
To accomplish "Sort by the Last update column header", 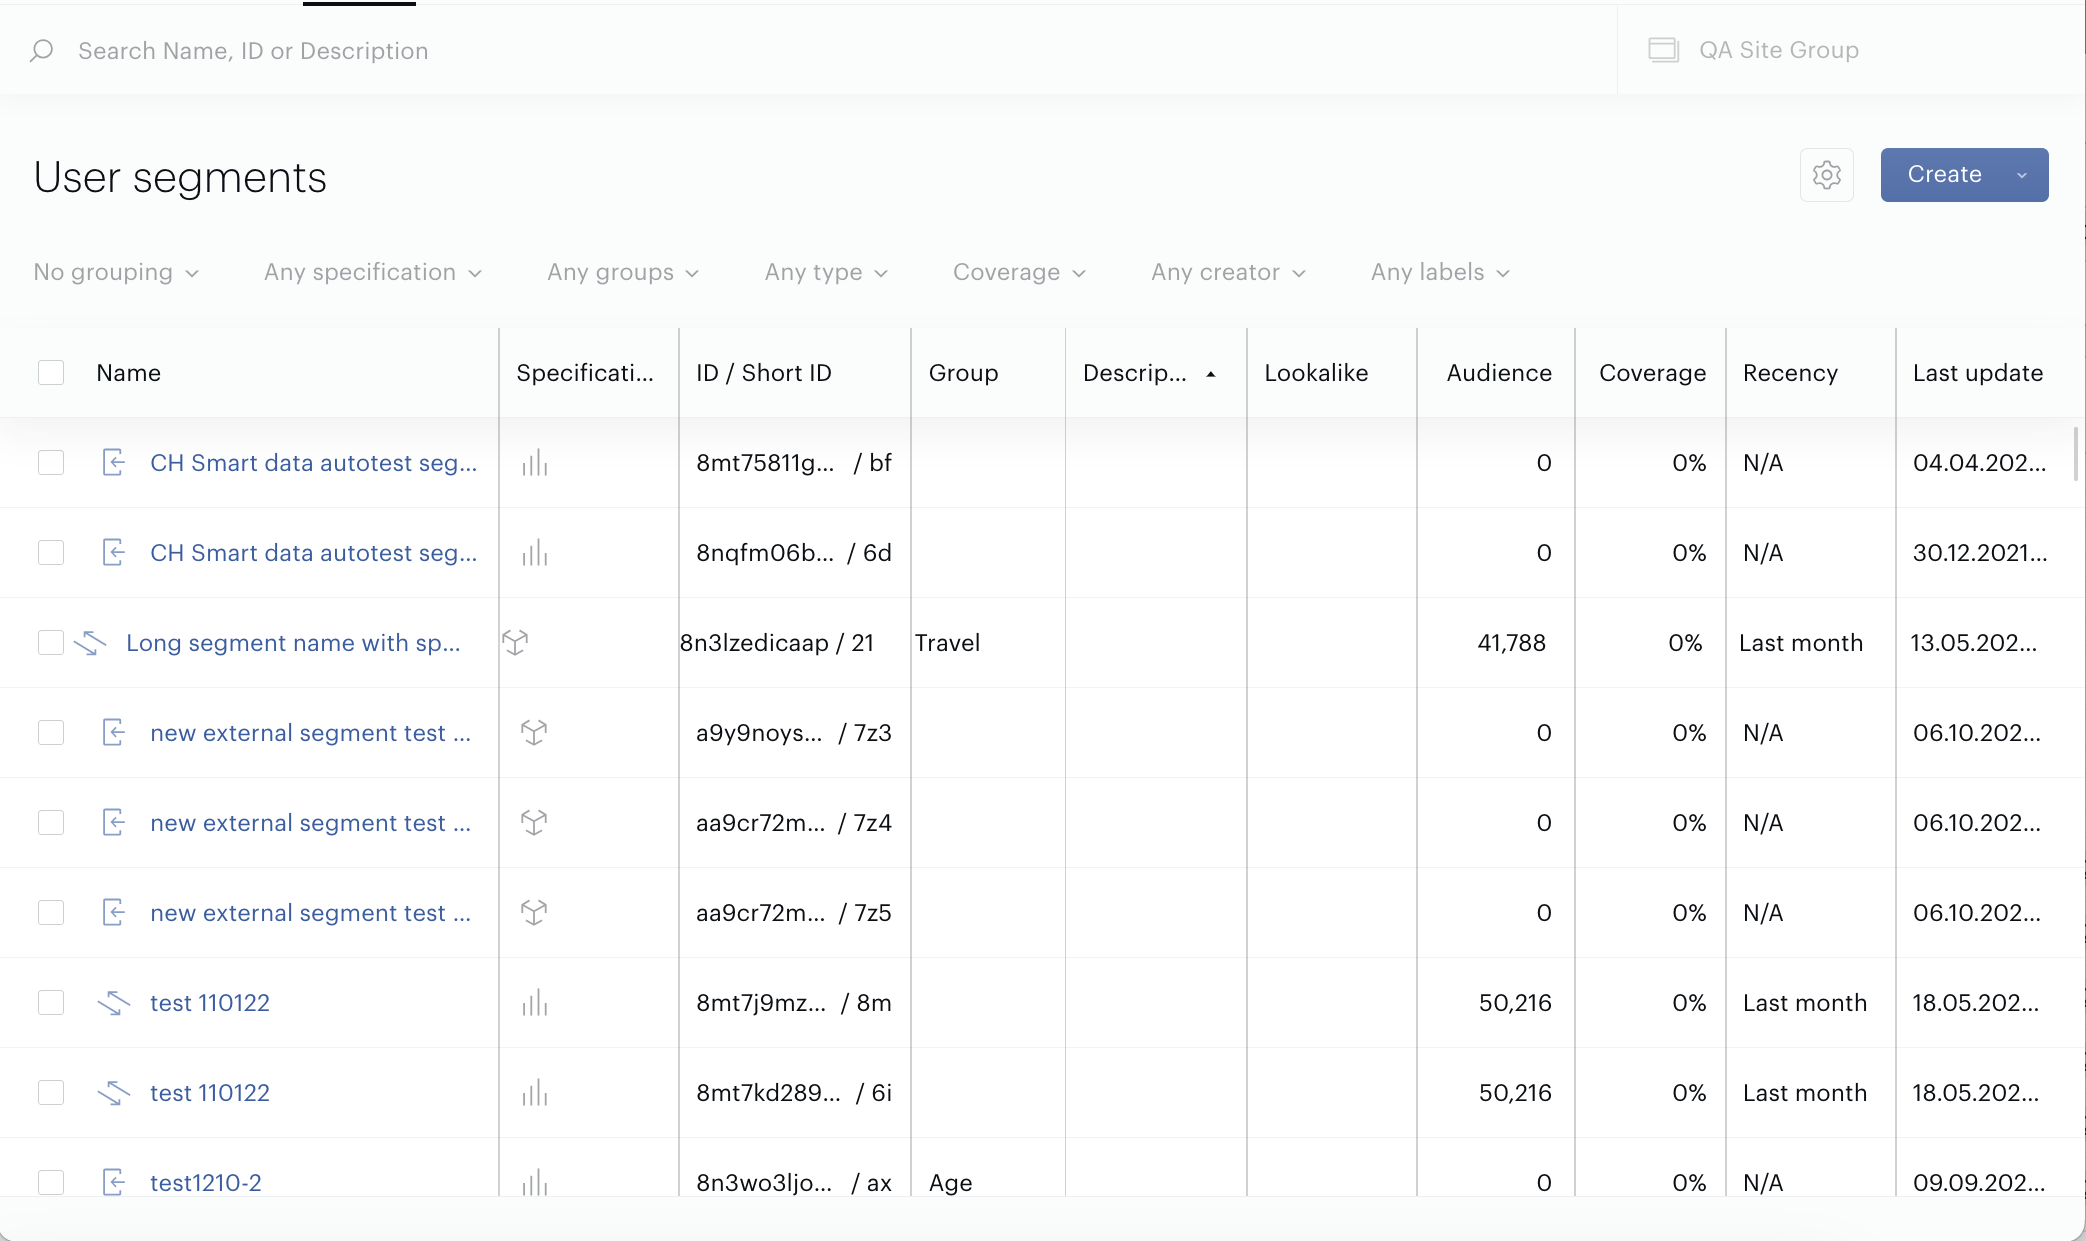I will click(x=1978, y=373).
